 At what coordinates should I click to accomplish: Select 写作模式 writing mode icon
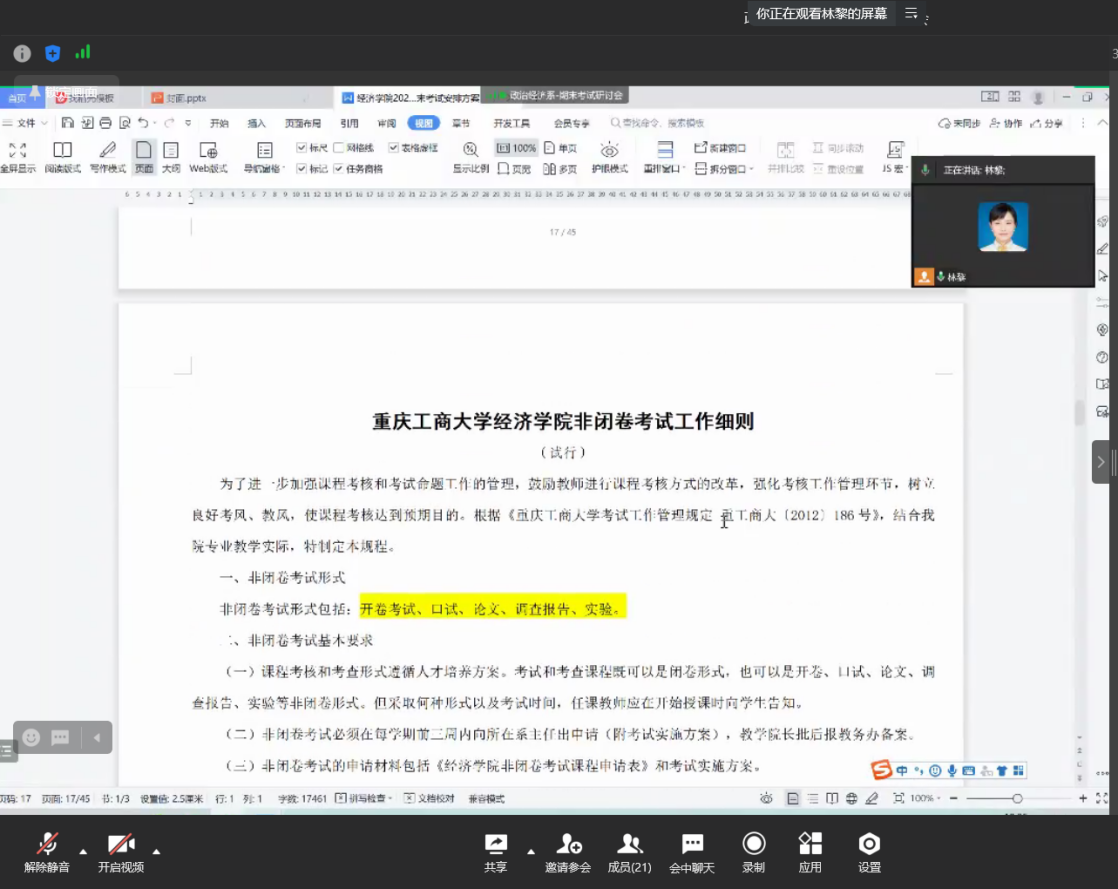point(108,156)
